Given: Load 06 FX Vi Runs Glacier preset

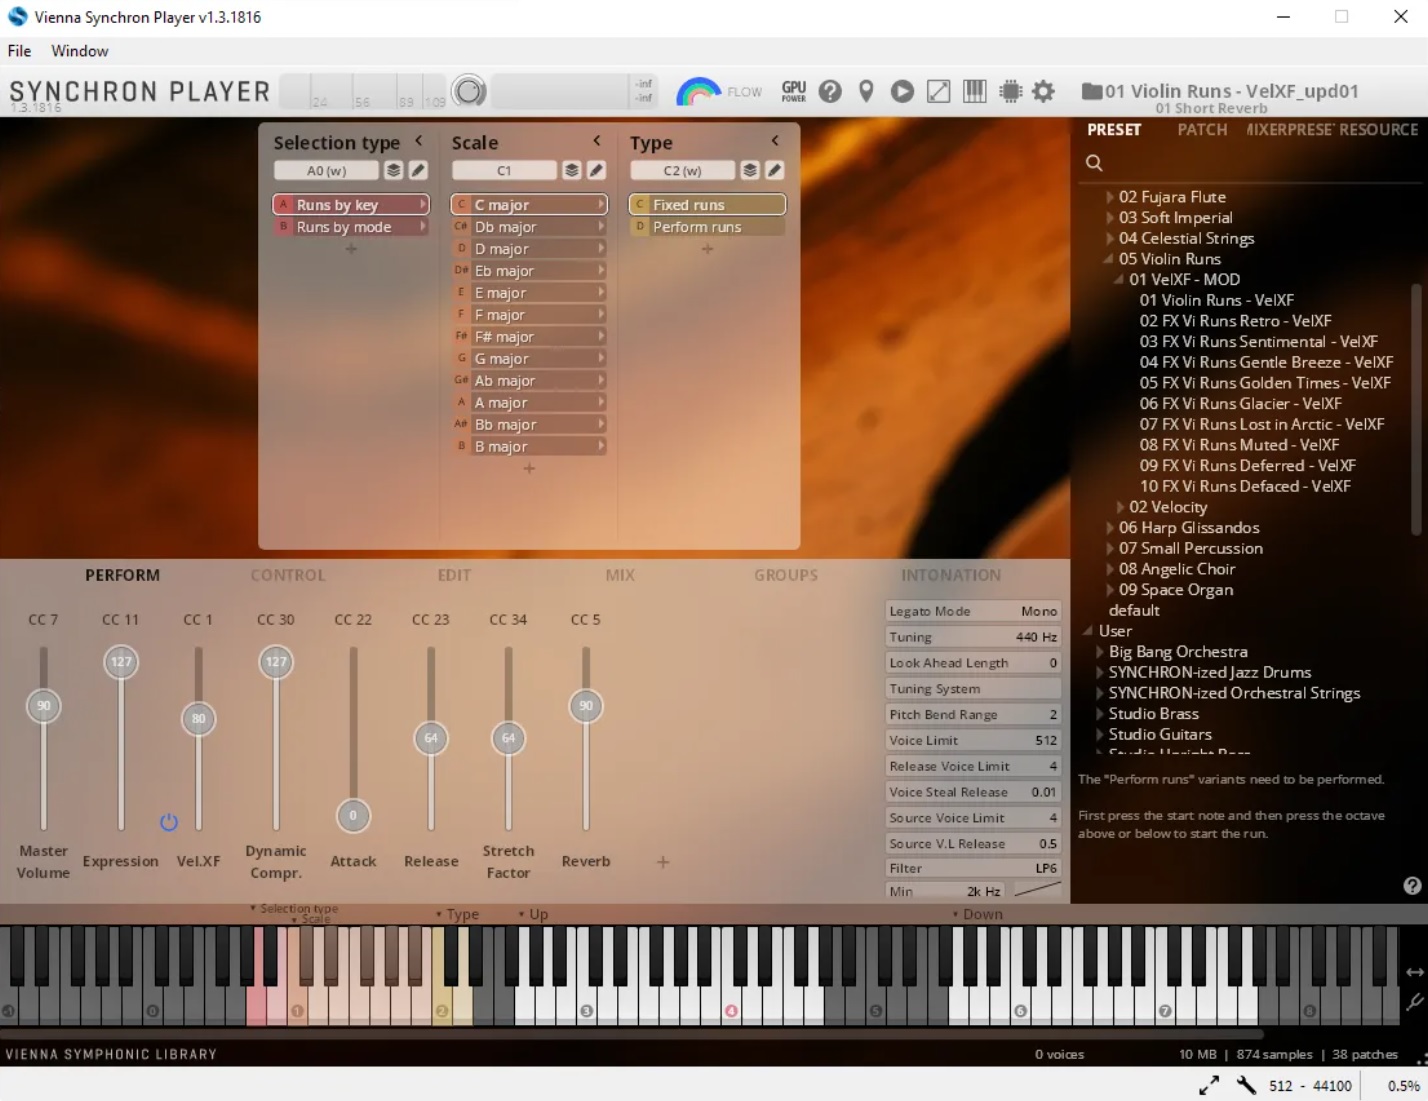Looking at the screenshot, I should click(x=1240, y=404).
